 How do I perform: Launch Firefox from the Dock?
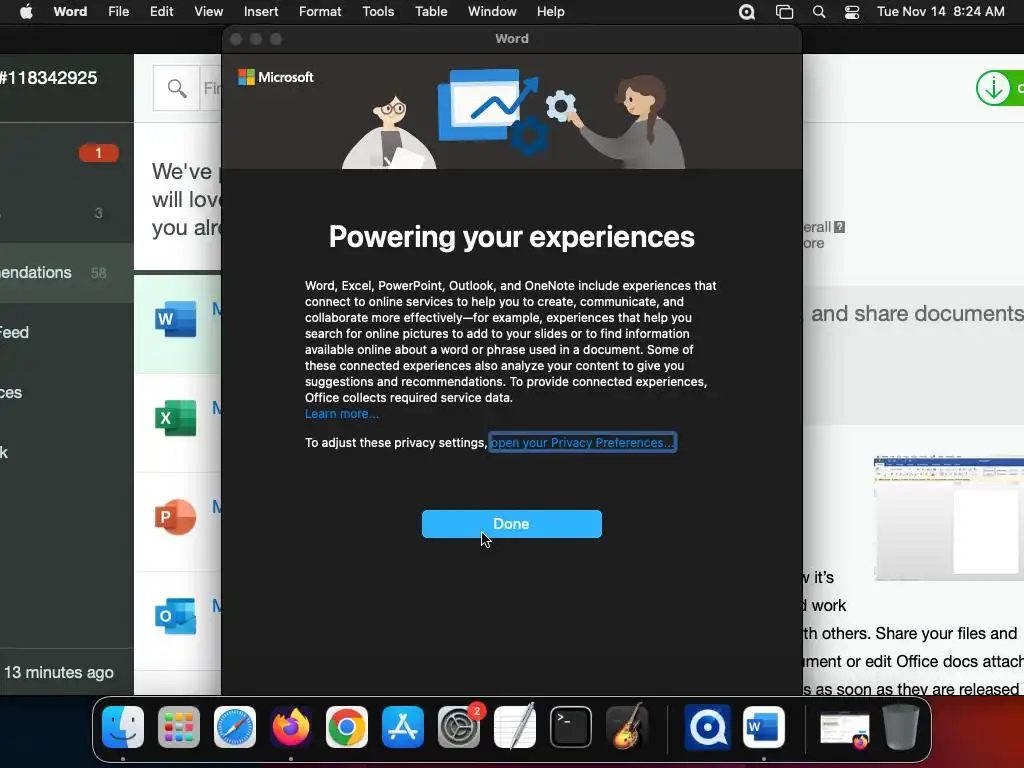[x=291, y=727]
